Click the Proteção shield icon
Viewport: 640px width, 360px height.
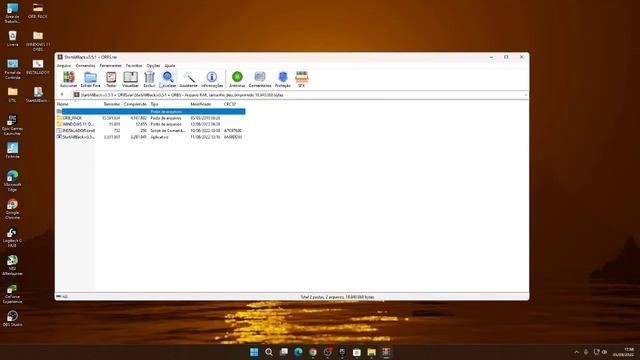(282, 79)
